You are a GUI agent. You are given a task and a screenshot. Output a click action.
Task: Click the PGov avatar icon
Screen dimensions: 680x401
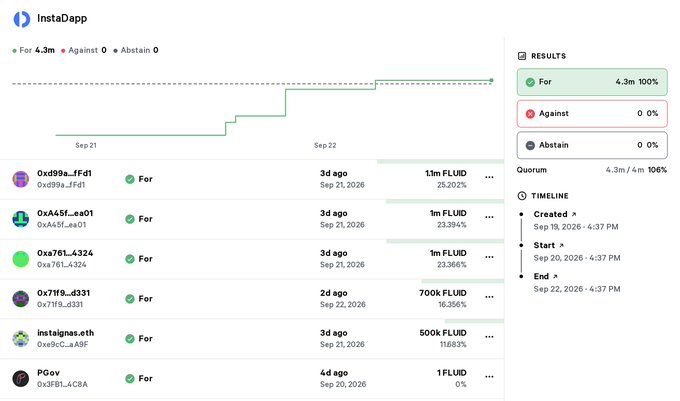pyautogui.click(x=20, y=378)
